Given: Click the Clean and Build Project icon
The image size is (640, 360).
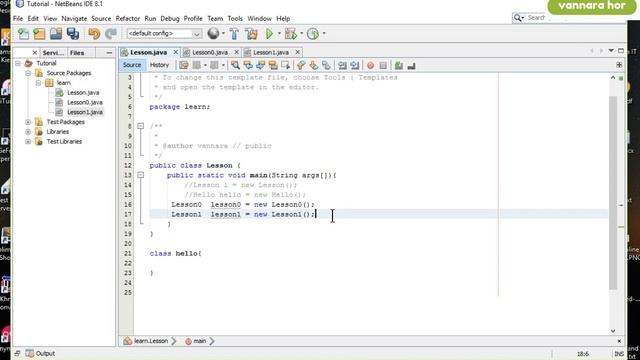Looking at the screenshot, I should [251, 33].
